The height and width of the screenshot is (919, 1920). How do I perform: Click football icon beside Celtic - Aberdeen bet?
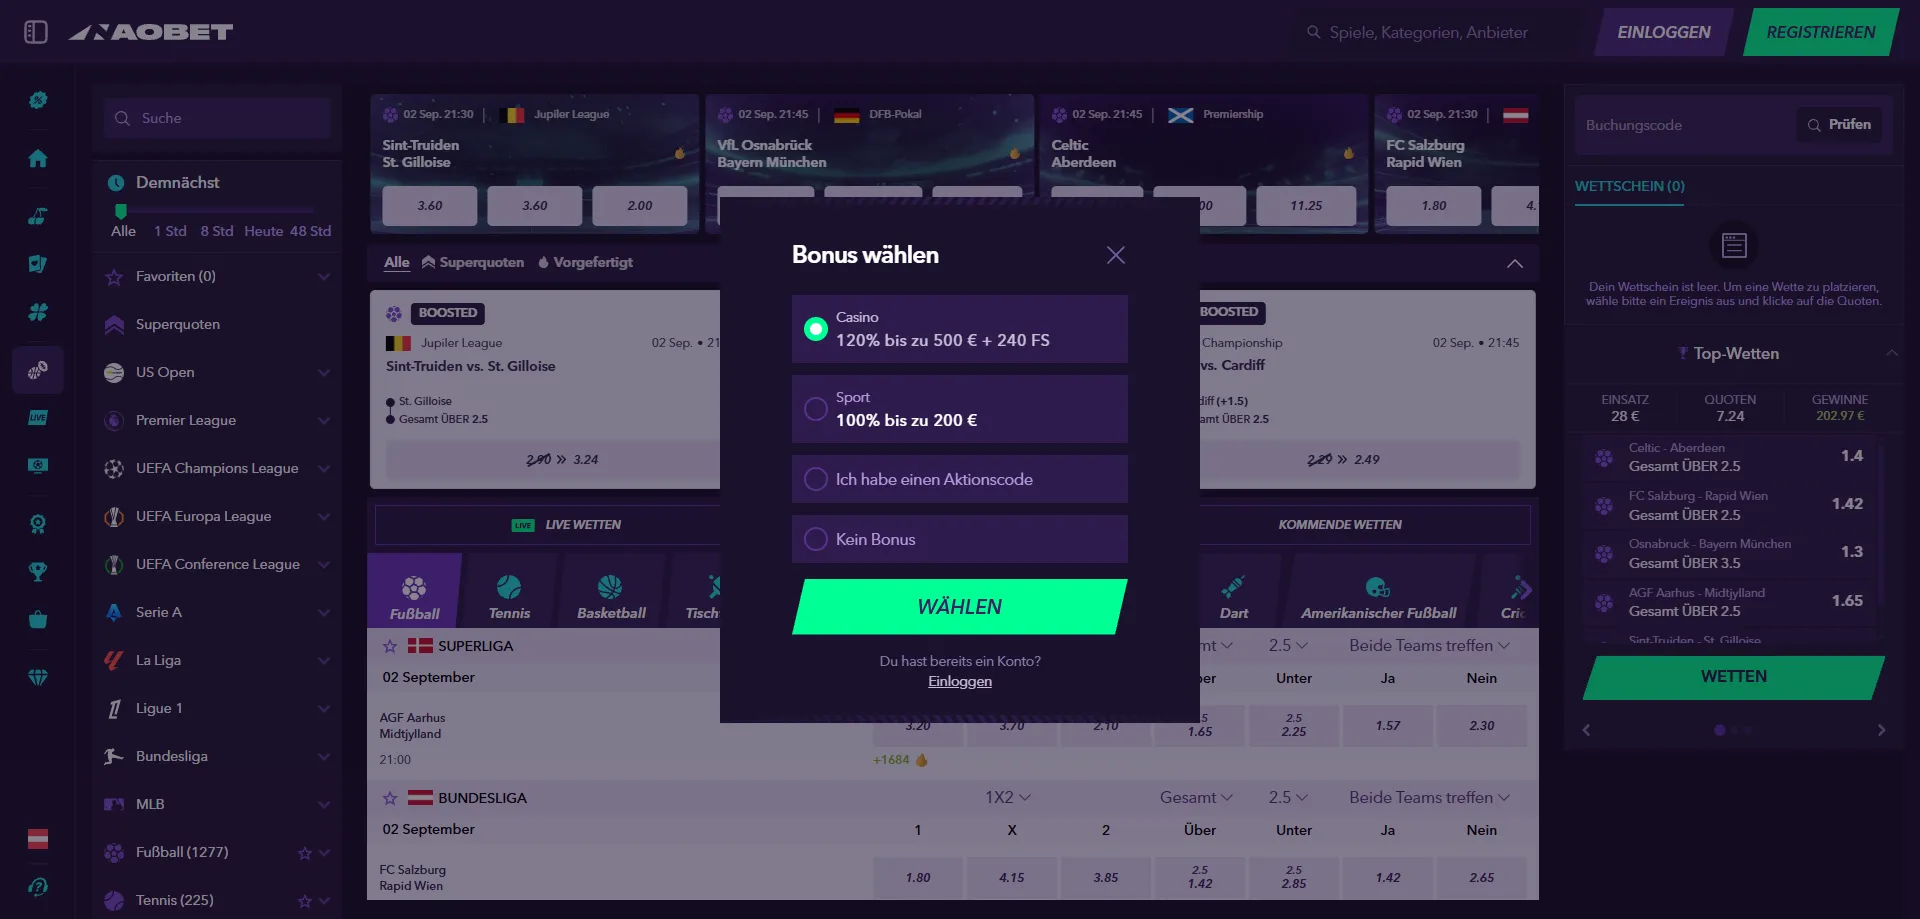[1604, 458]
